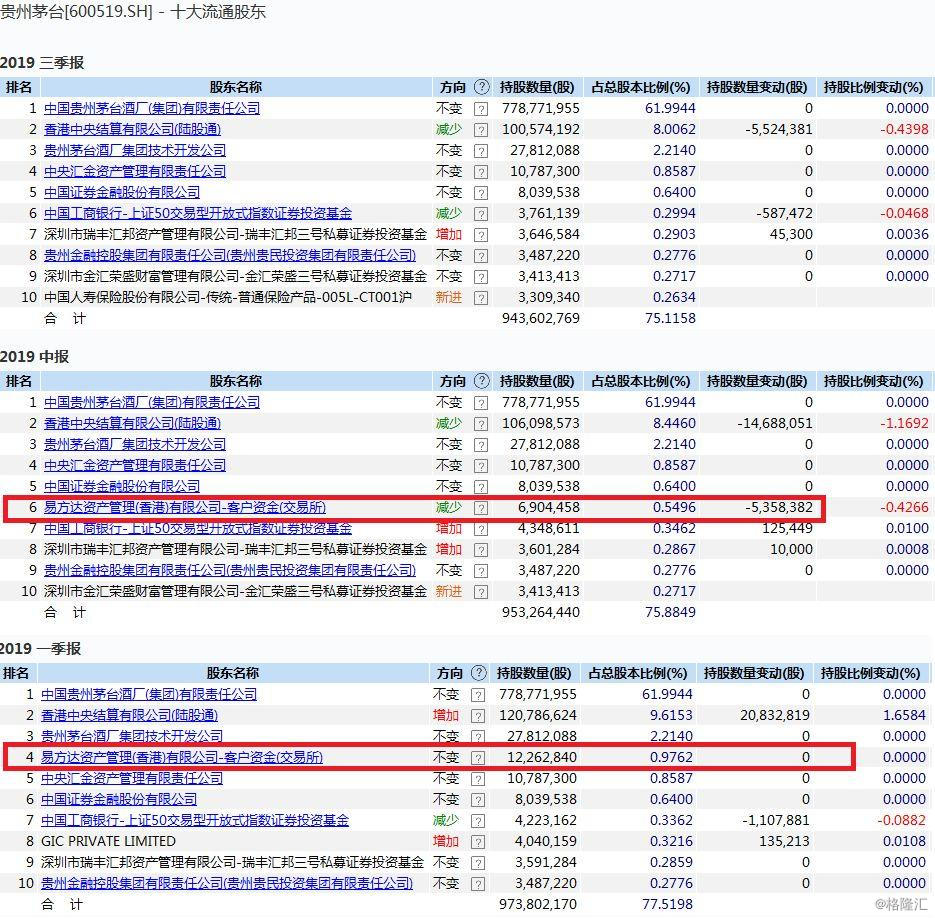Click help icon in GIC PRIVATE LIMITED row
Image resolution: width=935 pixels, height=918 pixels.
[478, 842]
